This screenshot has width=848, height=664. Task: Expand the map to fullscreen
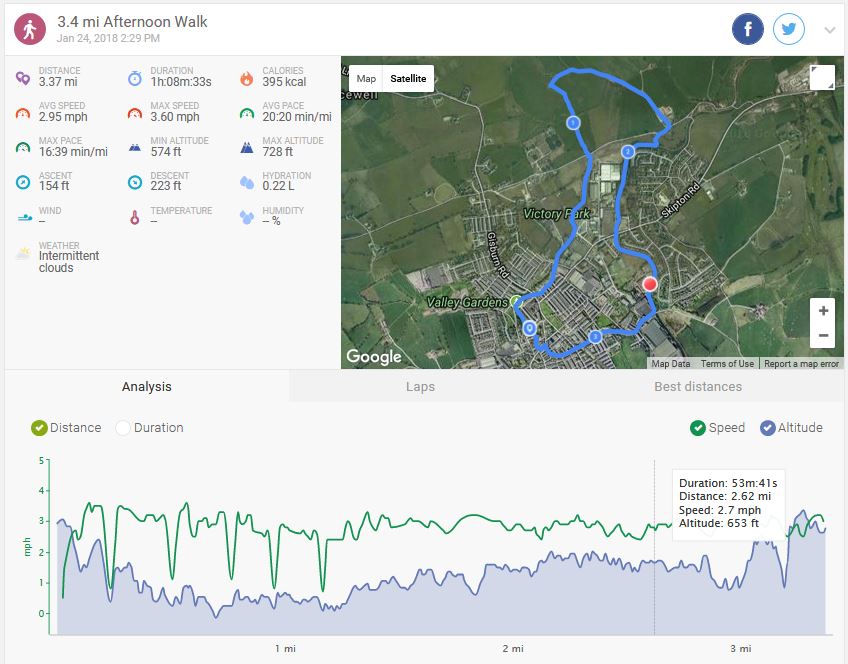point(822,78)
